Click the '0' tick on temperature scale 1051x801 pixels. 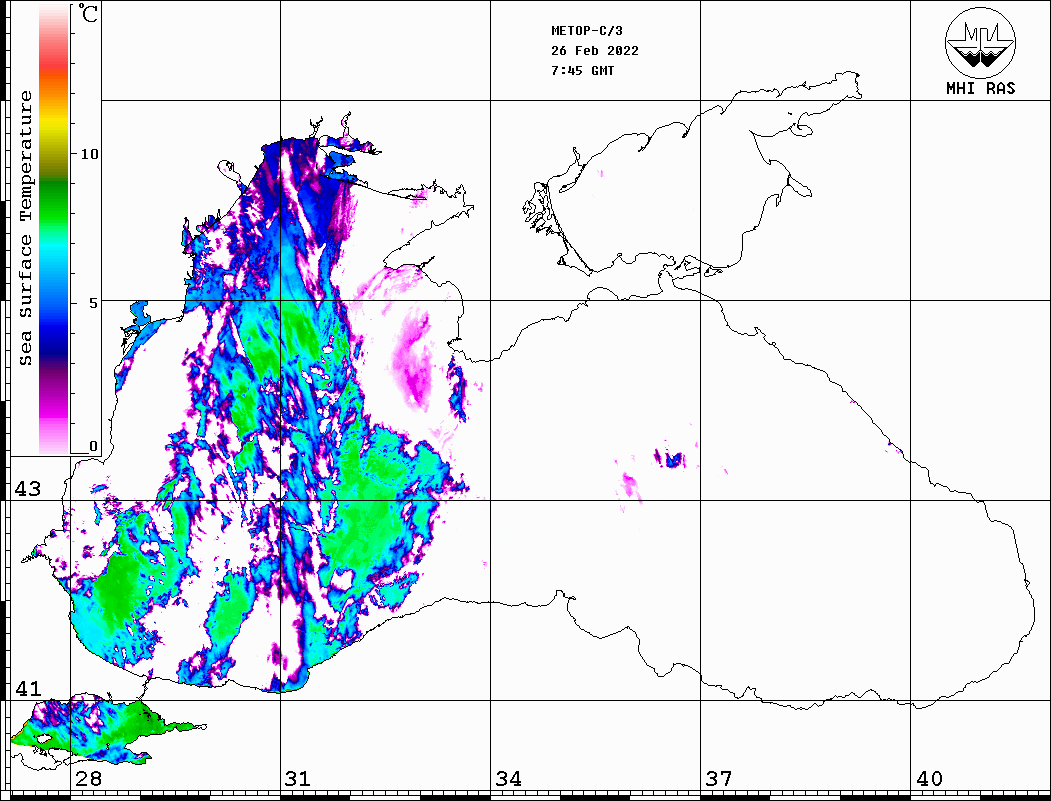click(93, 446)
